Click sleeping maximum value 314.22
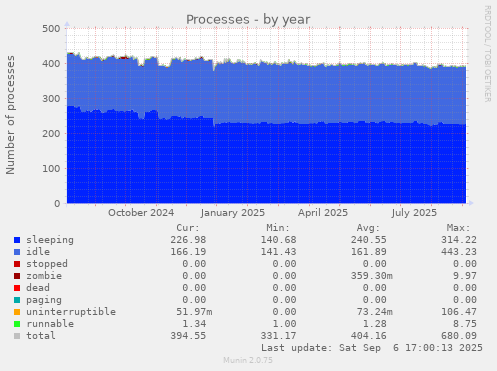Image resolution: width=497 pixels, height=371 pixels. point(459,240)
